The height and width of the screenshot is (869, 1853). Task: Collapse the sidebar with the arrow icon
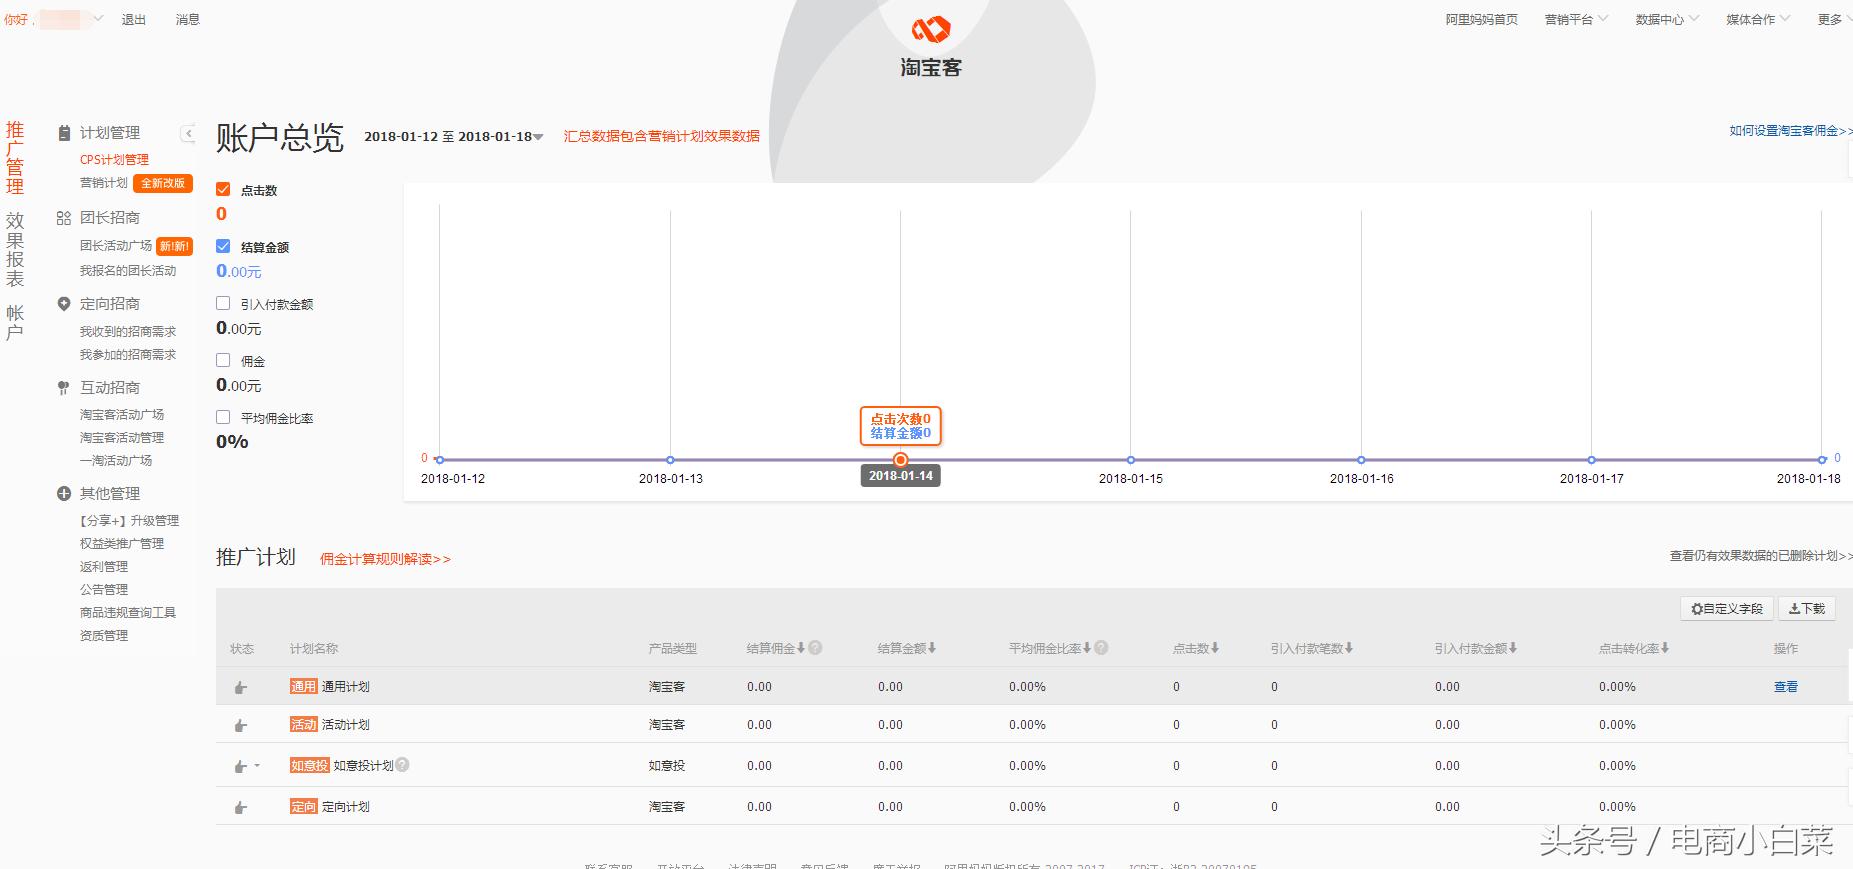tap(188, 133)
